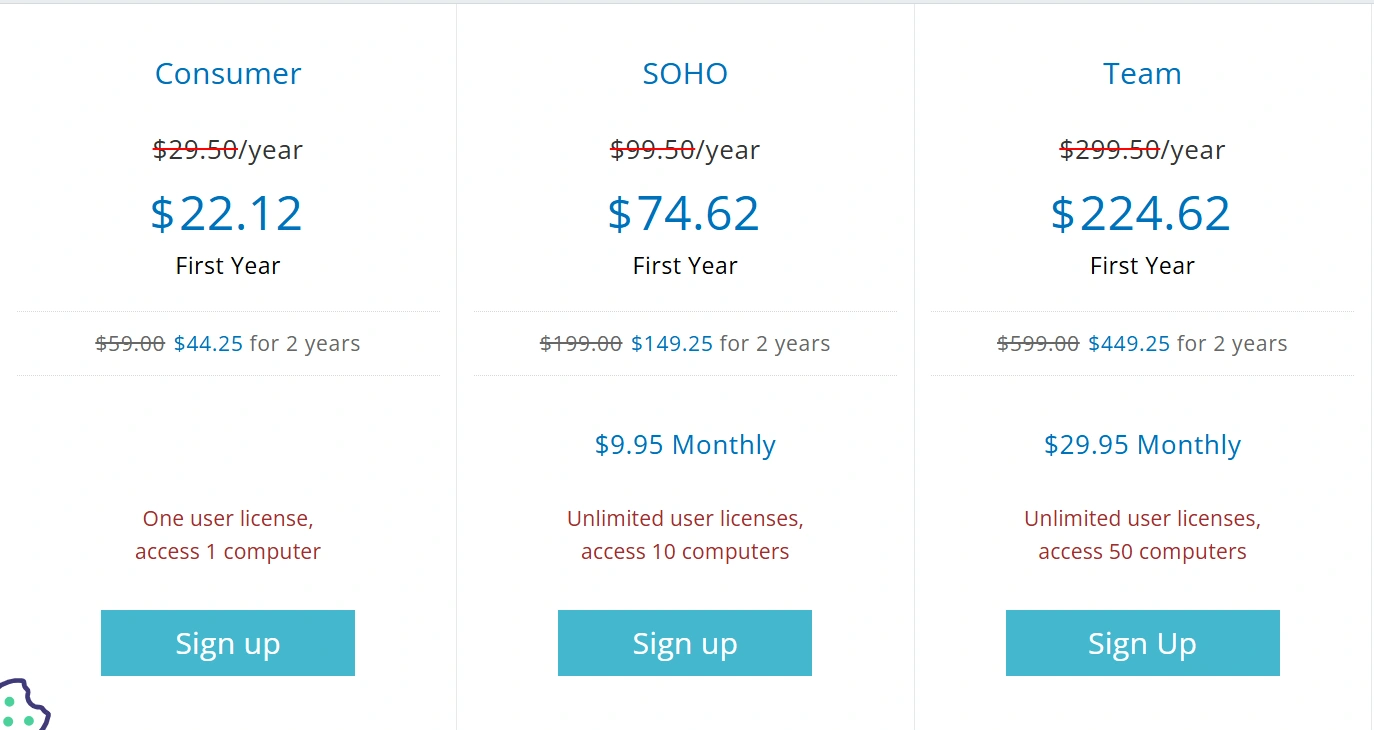Viewport: 1374px width, 730px height.
Task: Select the $44.25 two-year price
Action: coord(208,344)
